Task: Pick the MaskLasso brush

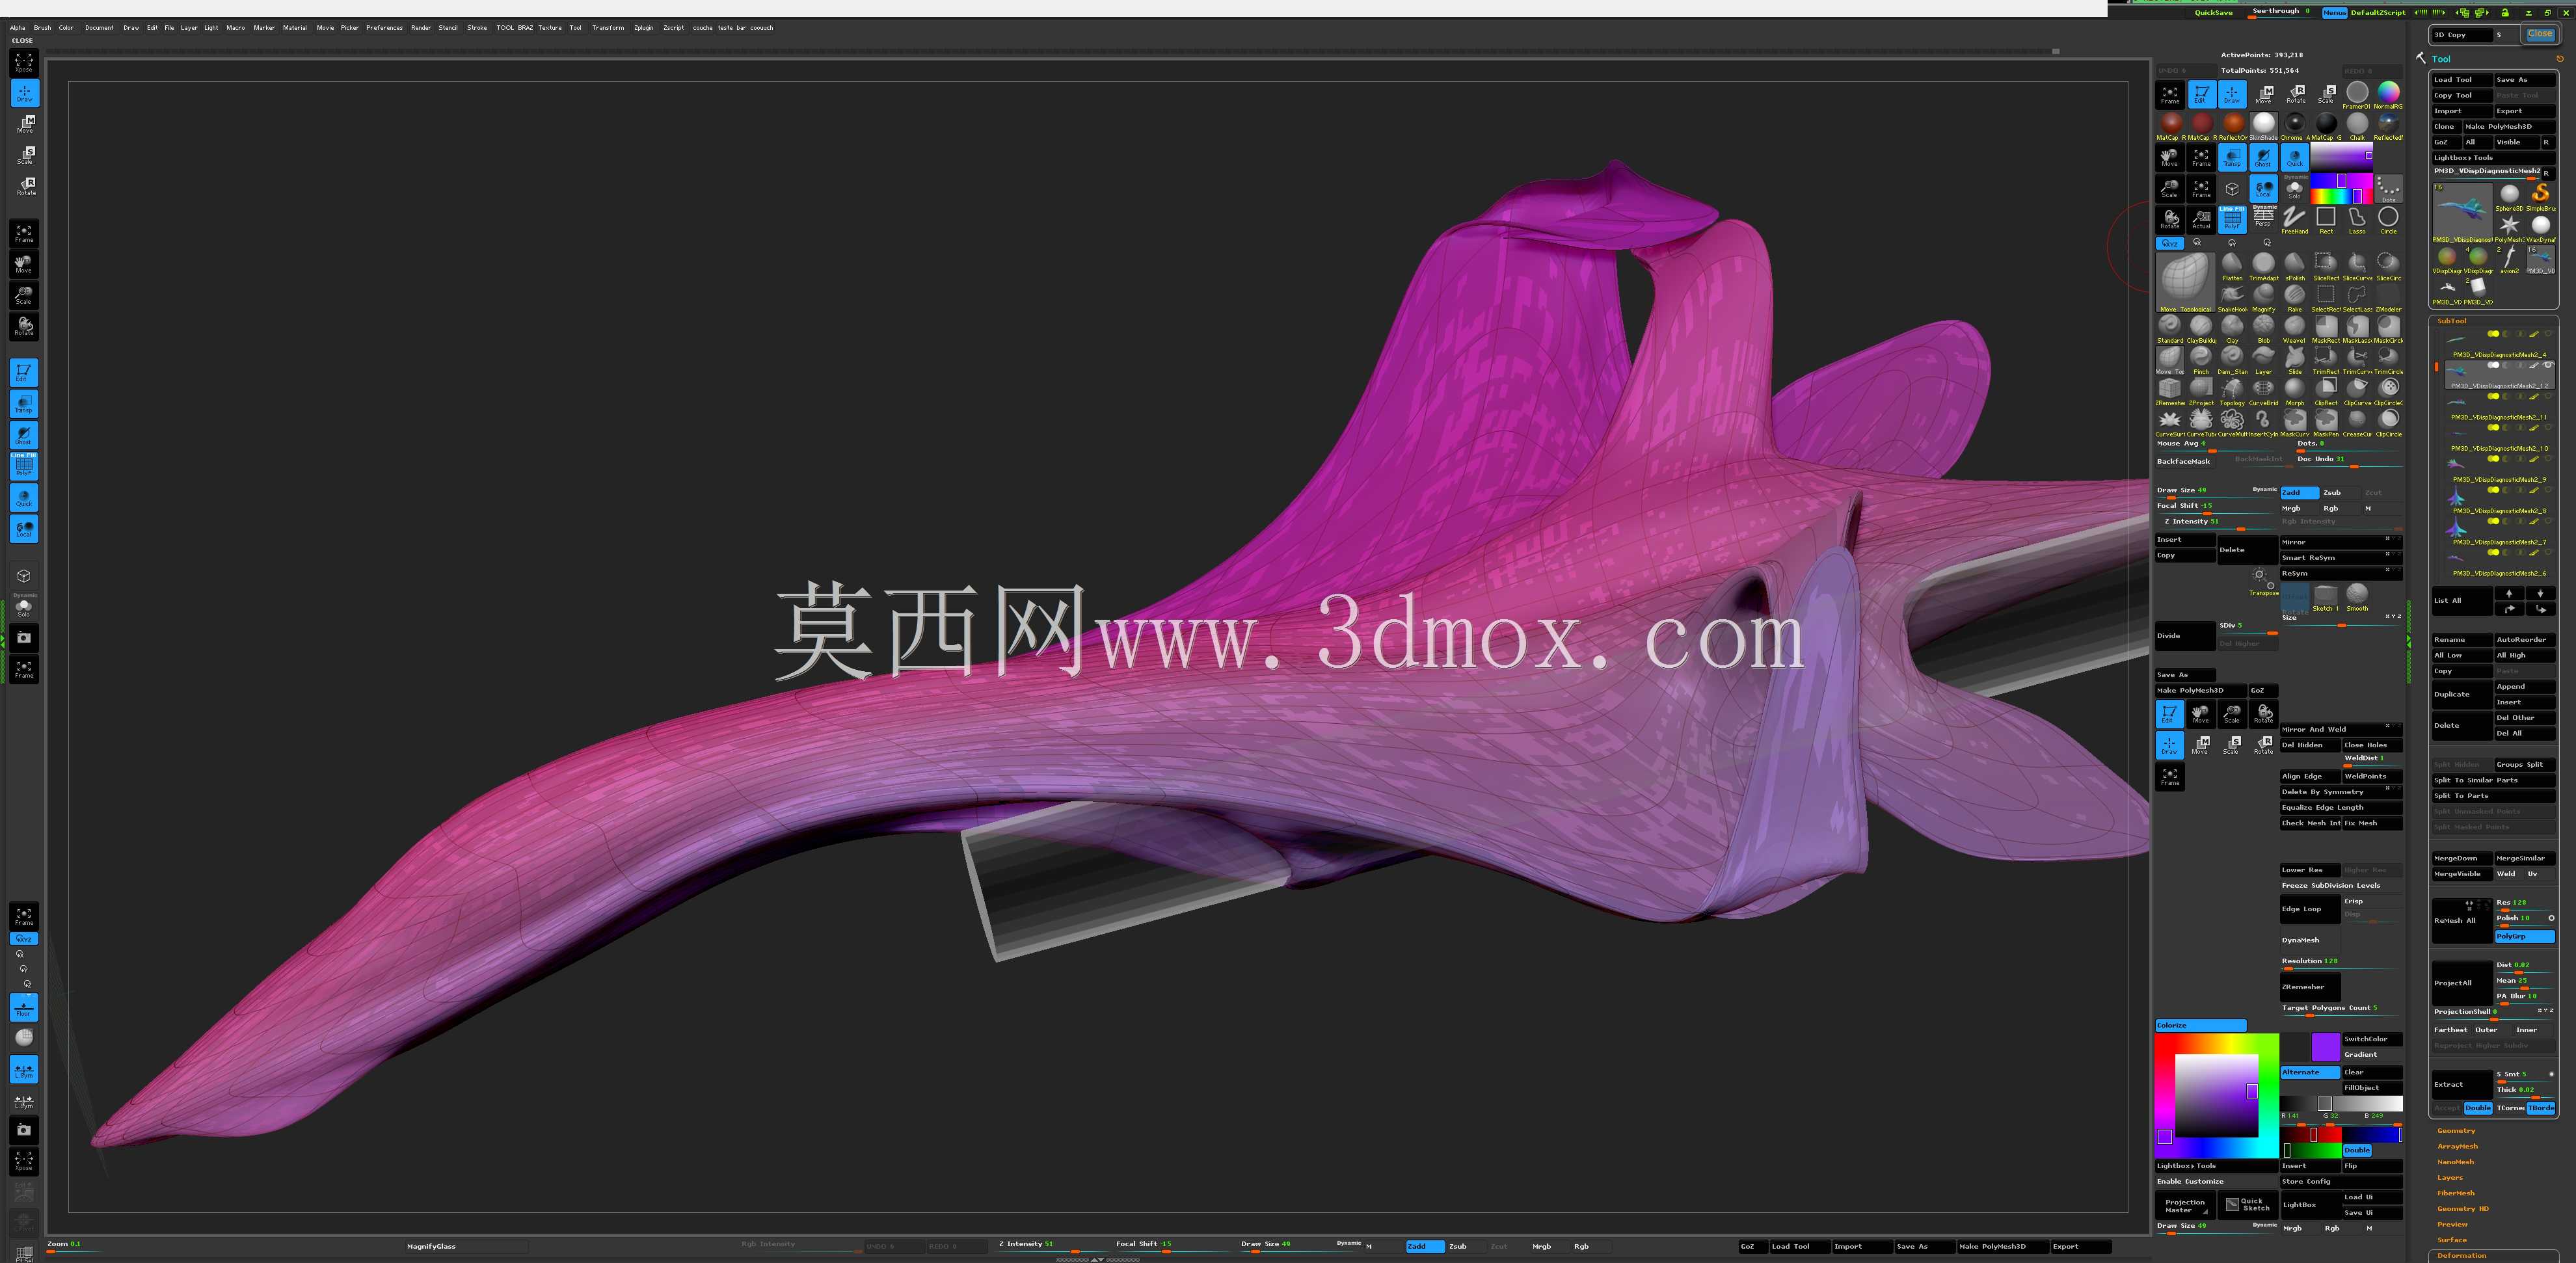Action: pyautogui.click(x=2357, y=329)
